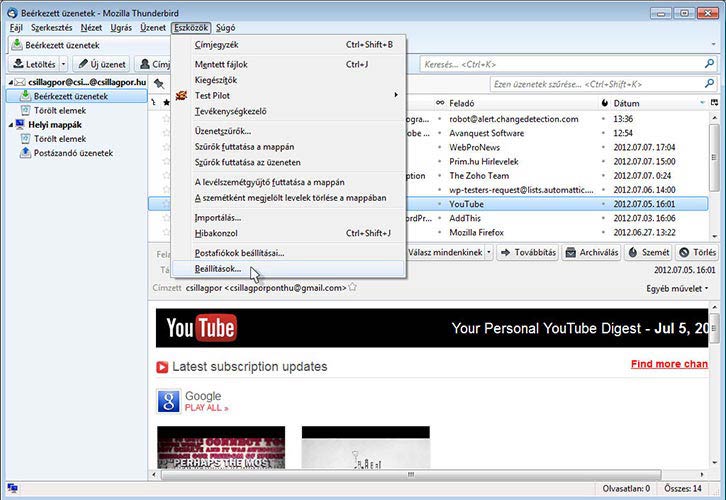Click the Letöltés get mail button

36,64
